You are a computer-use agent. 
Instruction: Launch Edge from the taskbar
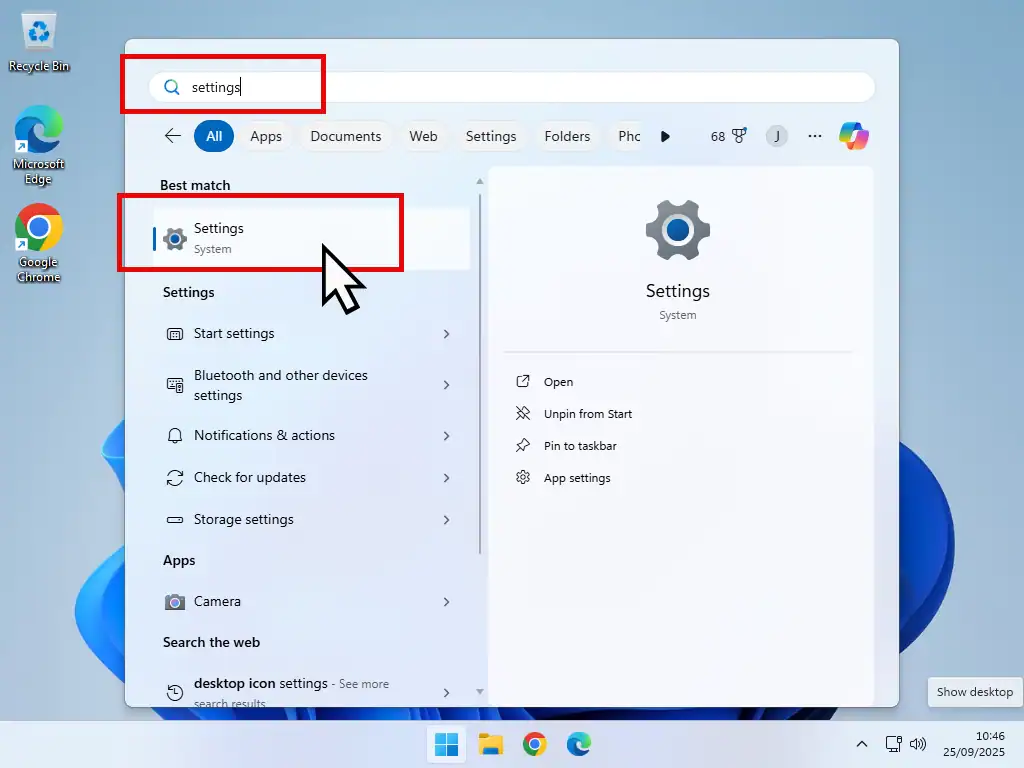coord(579,744)
